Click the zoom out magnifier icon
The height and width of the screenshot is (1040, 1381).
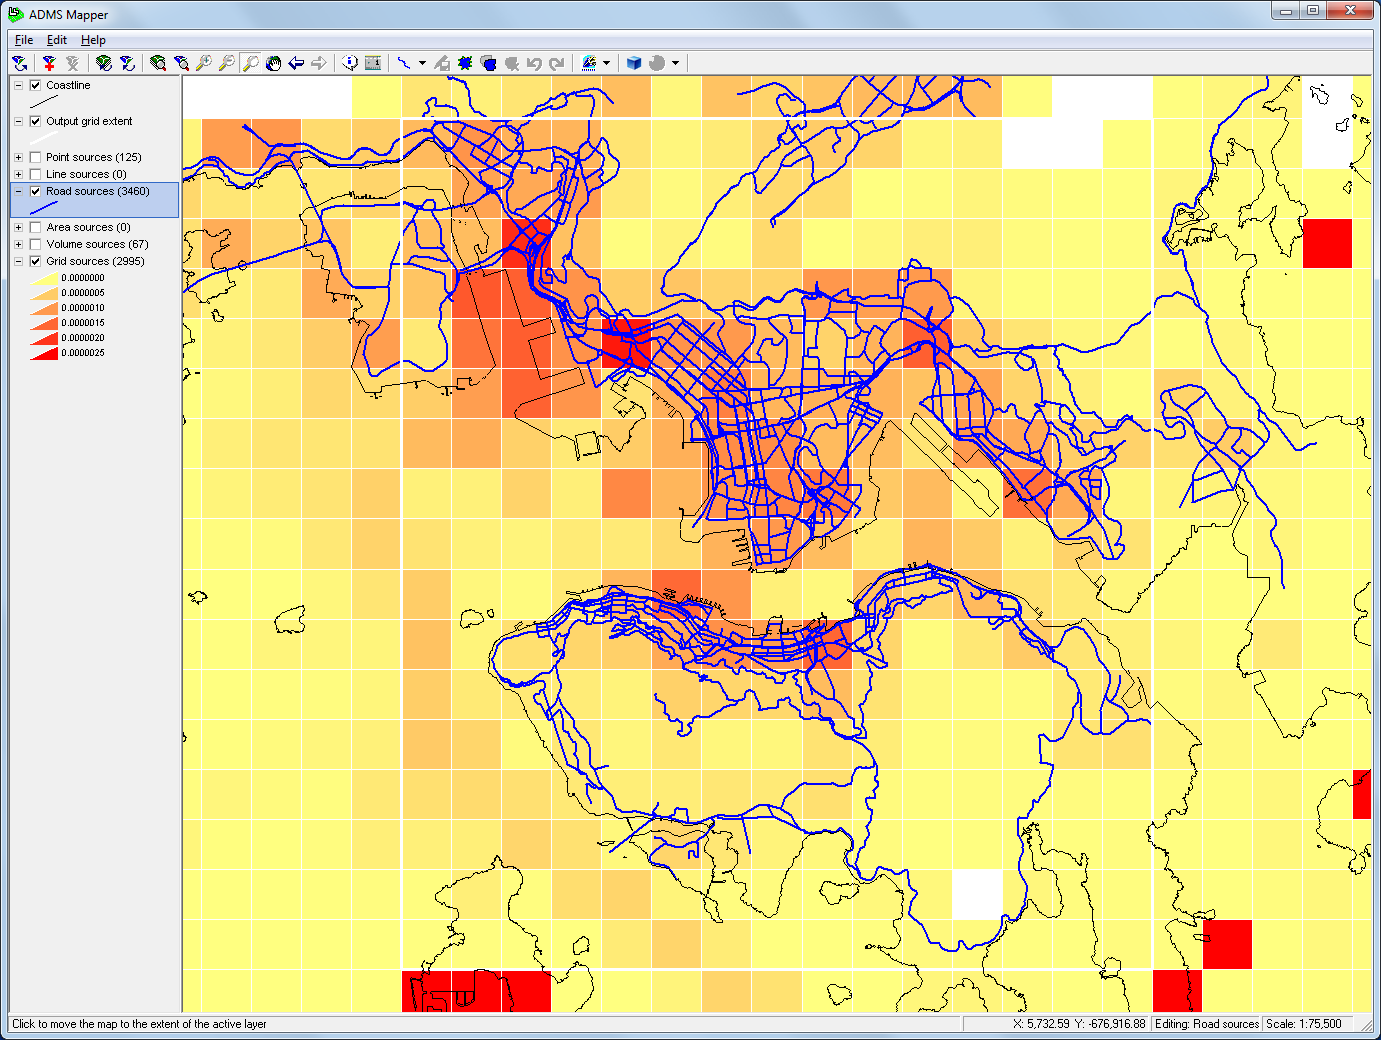pos(227,63)
